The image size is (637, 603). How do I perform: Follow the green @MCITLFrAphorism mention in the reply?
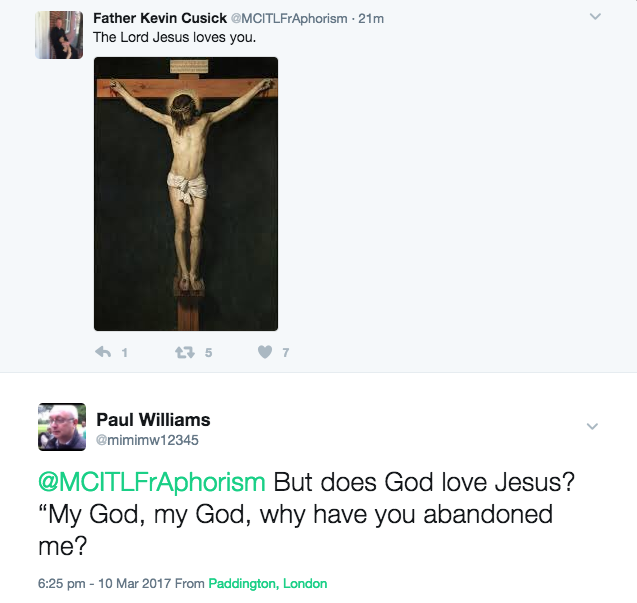point(152,481)
